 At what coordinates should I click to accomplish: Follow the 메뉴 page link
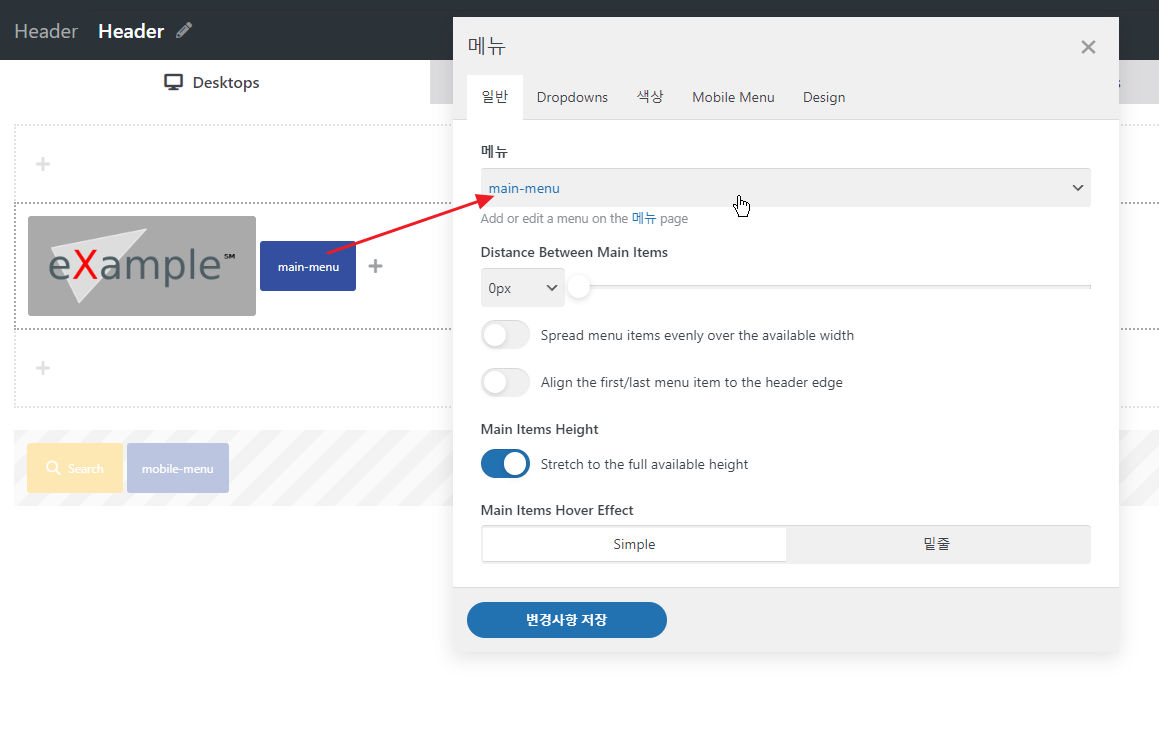point(644,219)
